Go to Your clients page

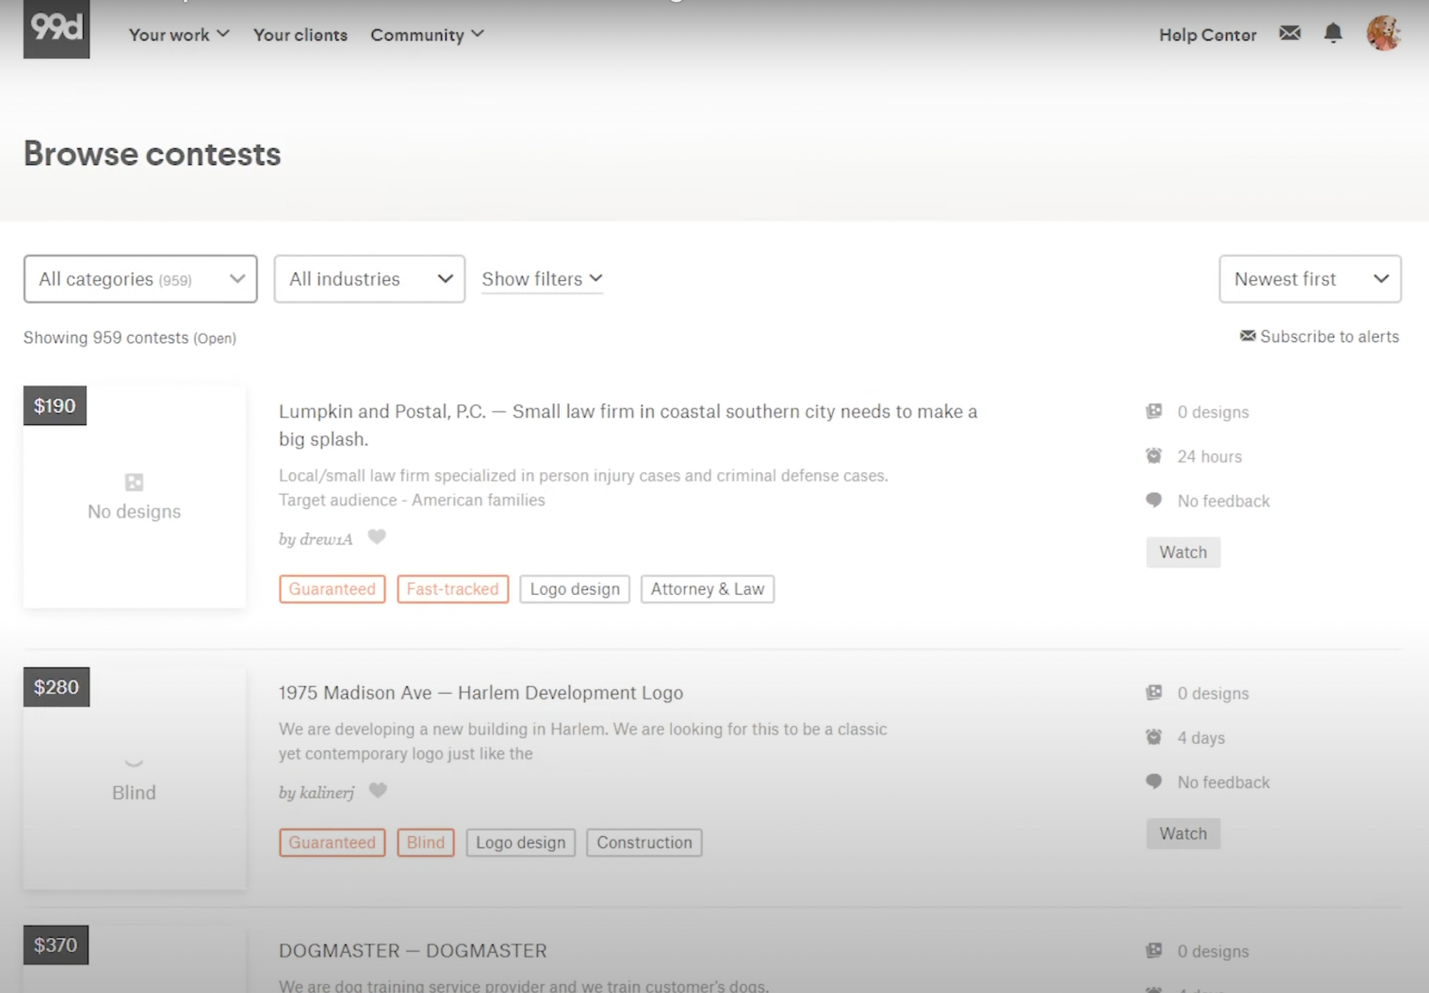(x=300, y=35)
